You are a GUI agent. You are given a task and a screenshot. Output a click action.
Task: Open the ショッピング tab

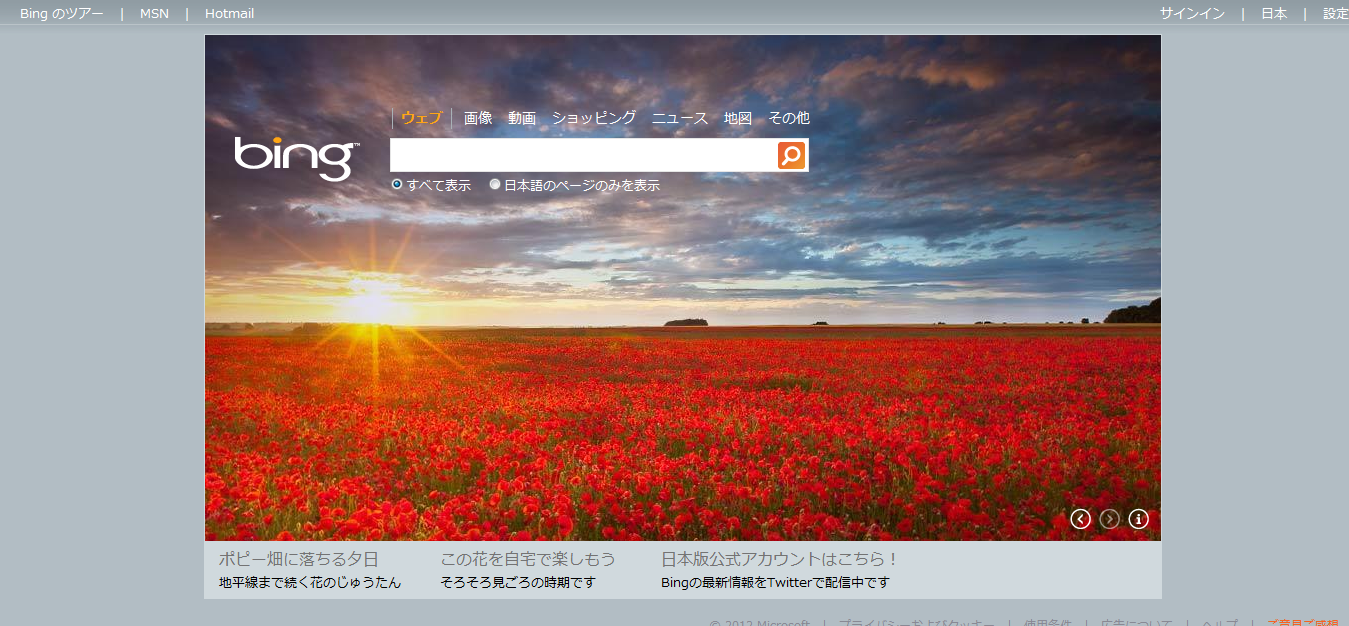coord(594,118)
